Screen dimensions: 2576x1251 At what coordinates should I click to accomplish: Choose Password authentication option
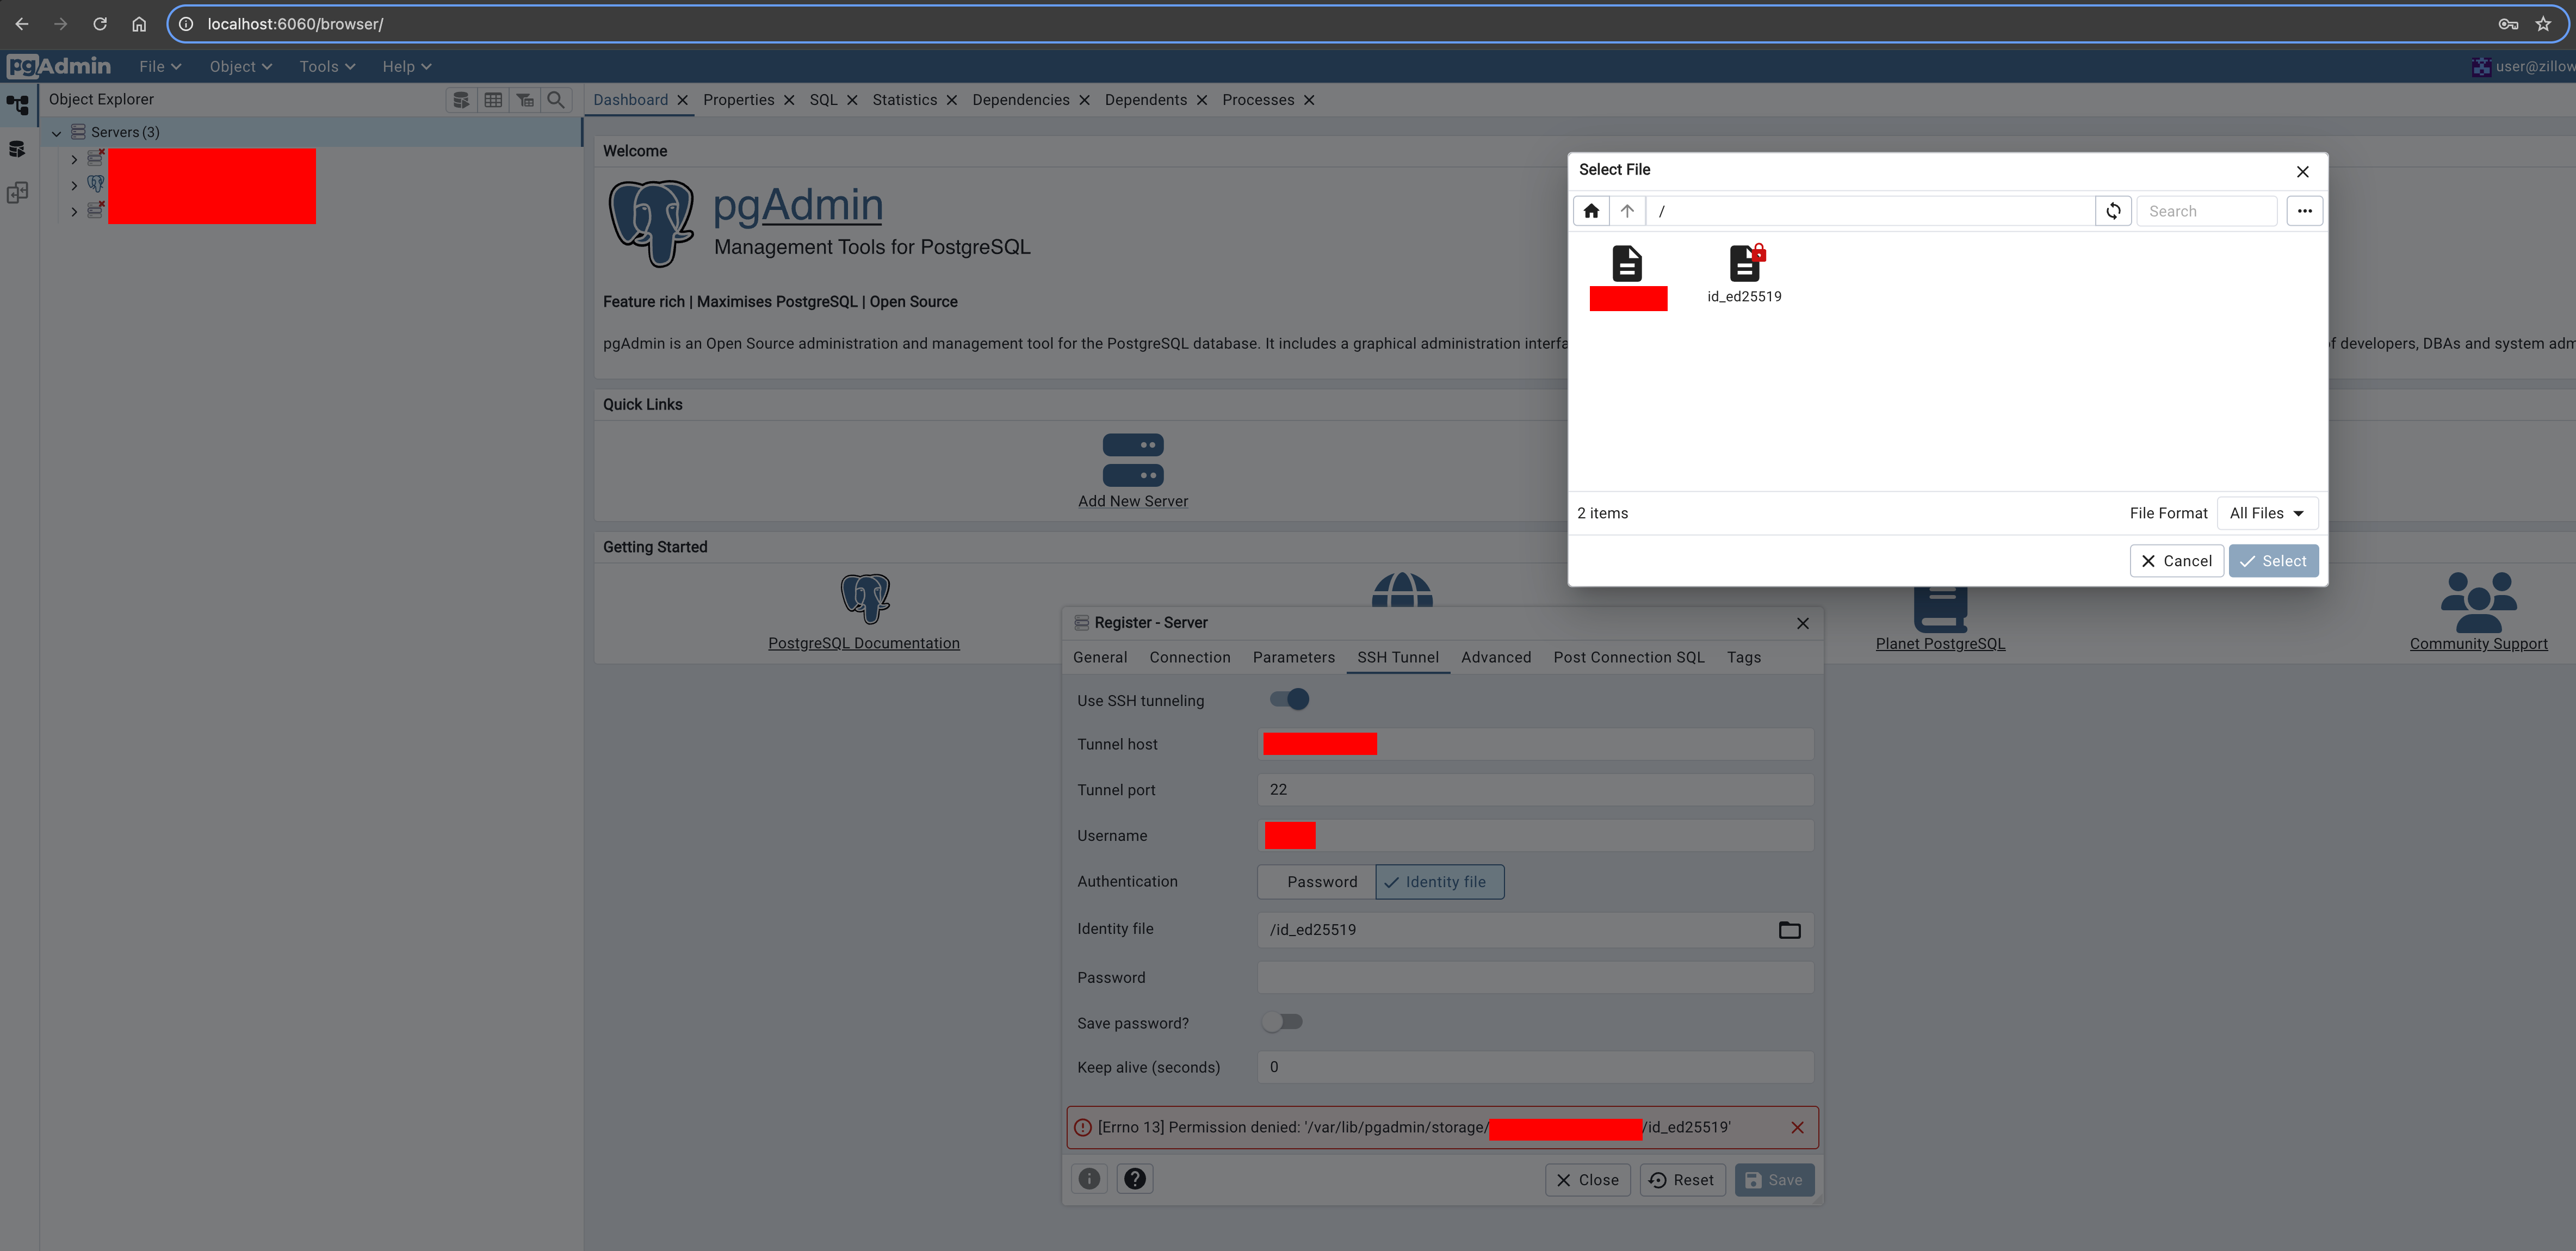[1321, 882]
